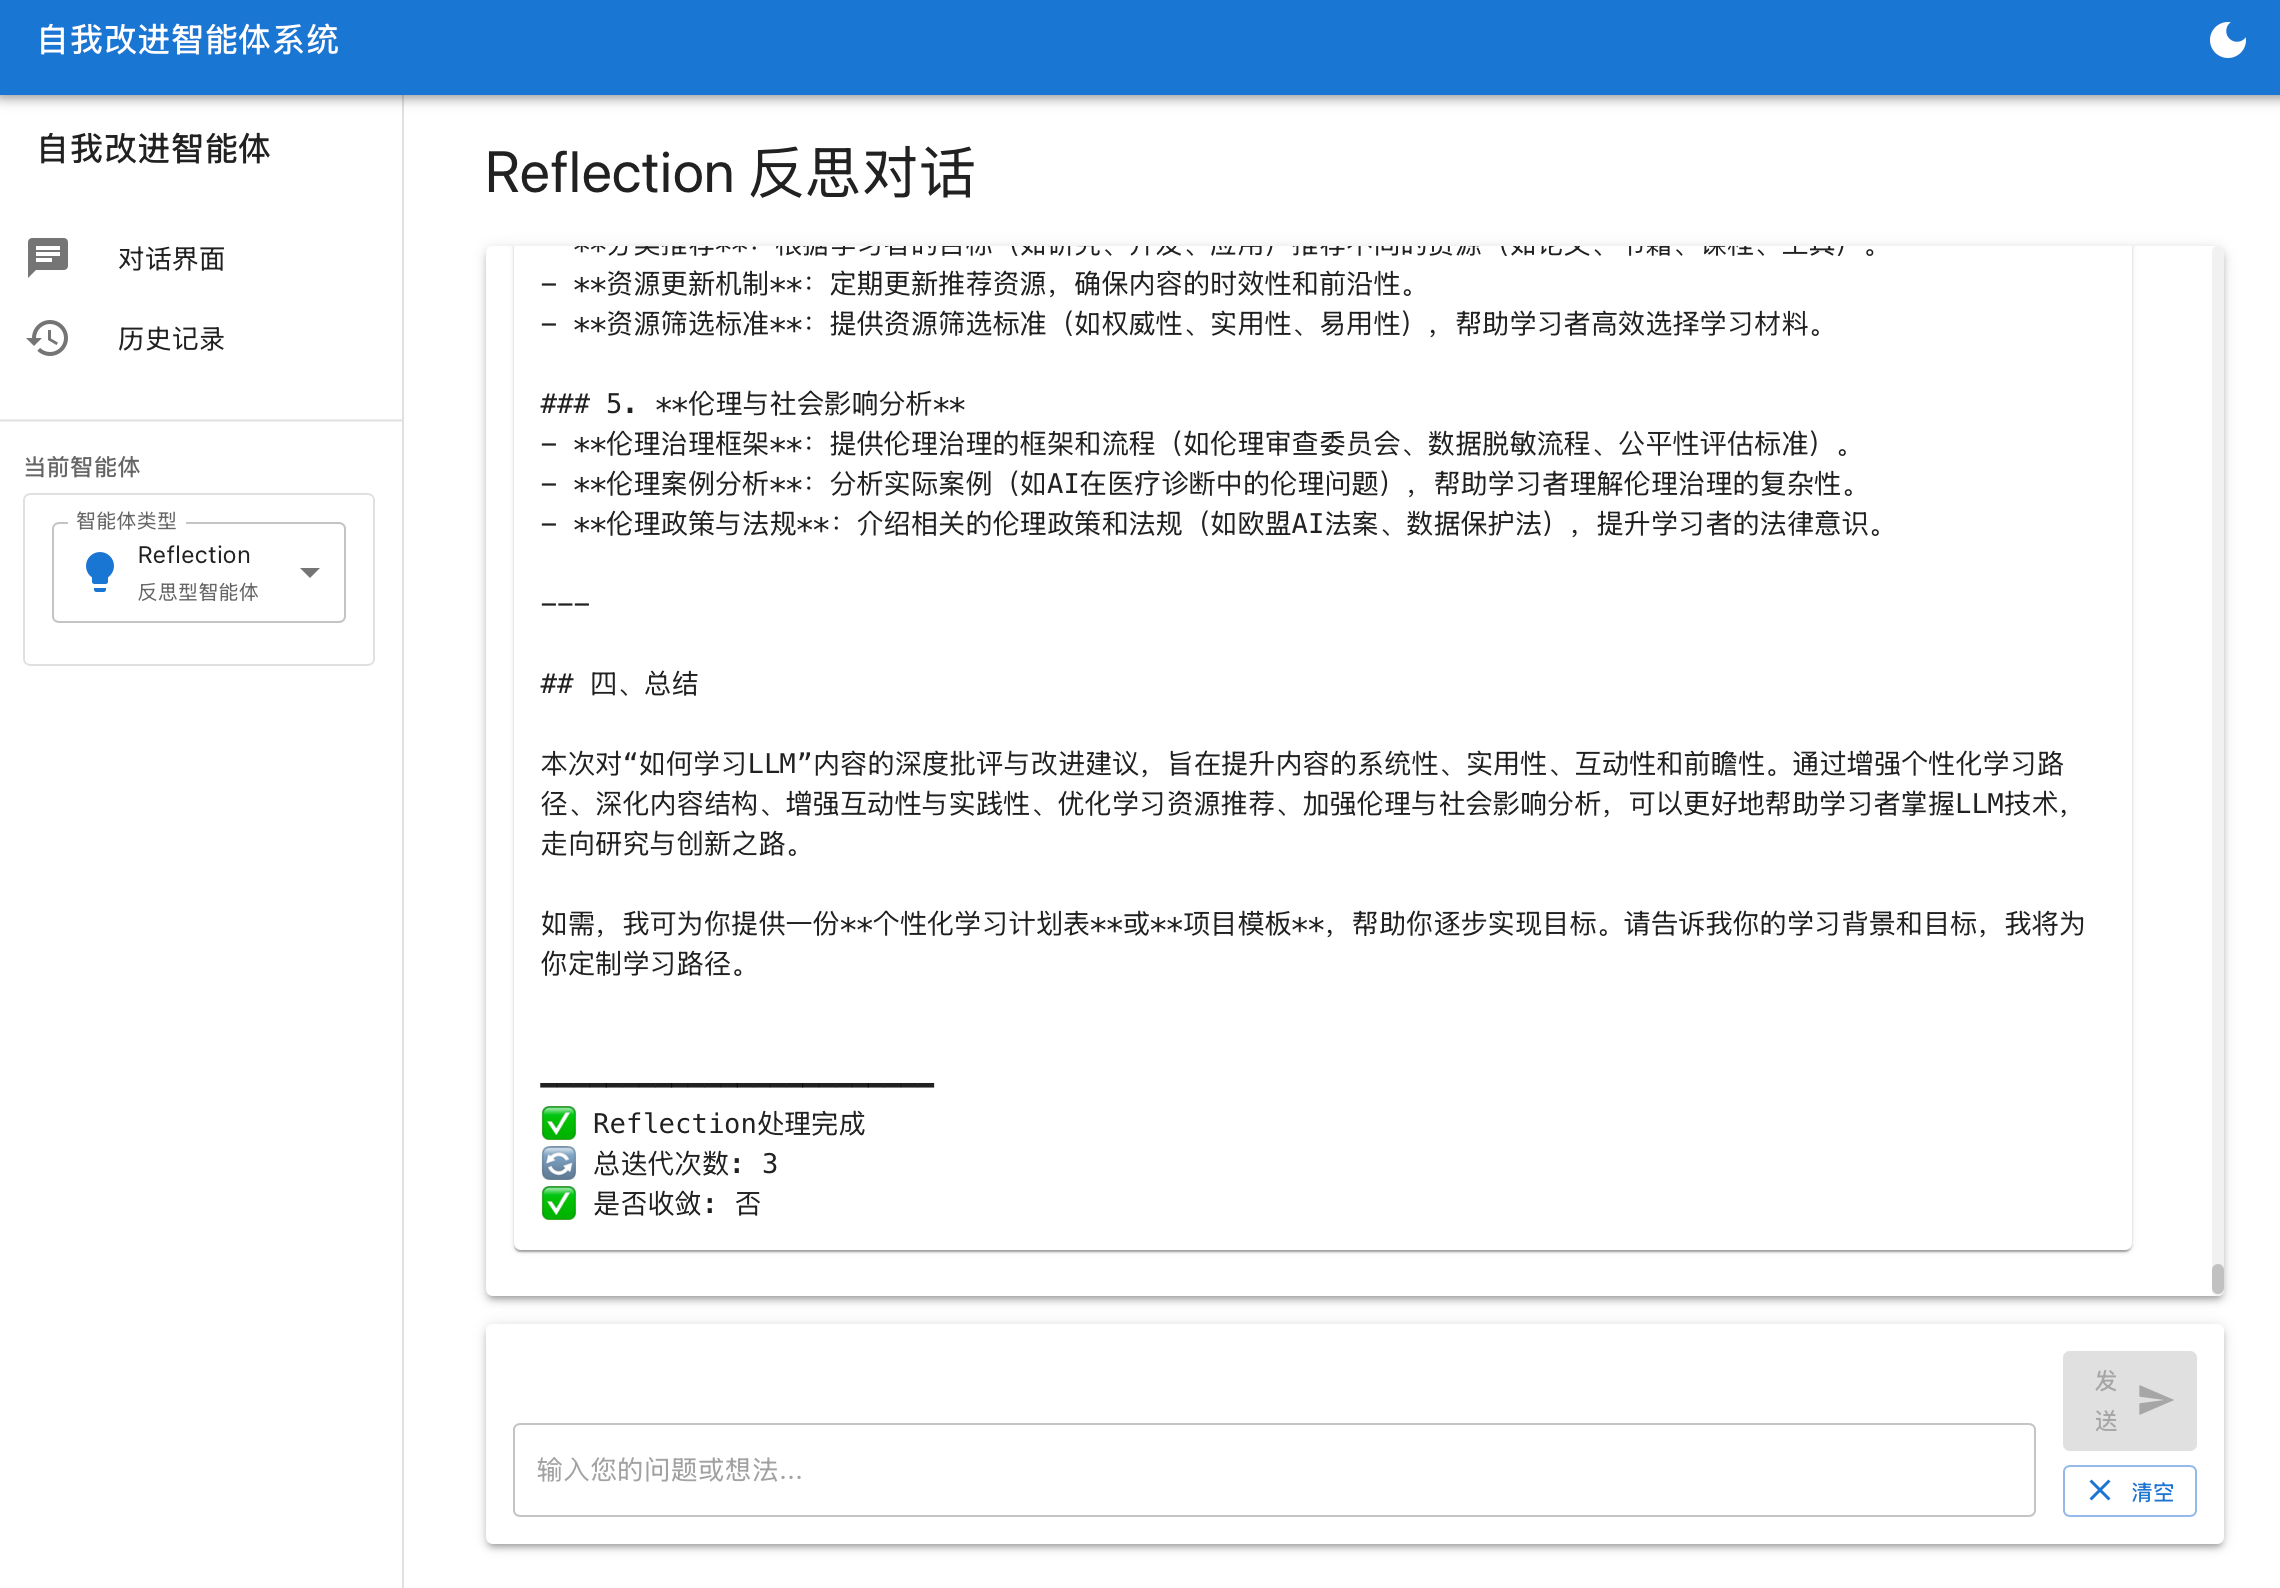Open the Reflection 反思型智能体 selector box
The width and height of the screenshot is (2280, 1588).
pyautogui.click(x=197, y=571)
